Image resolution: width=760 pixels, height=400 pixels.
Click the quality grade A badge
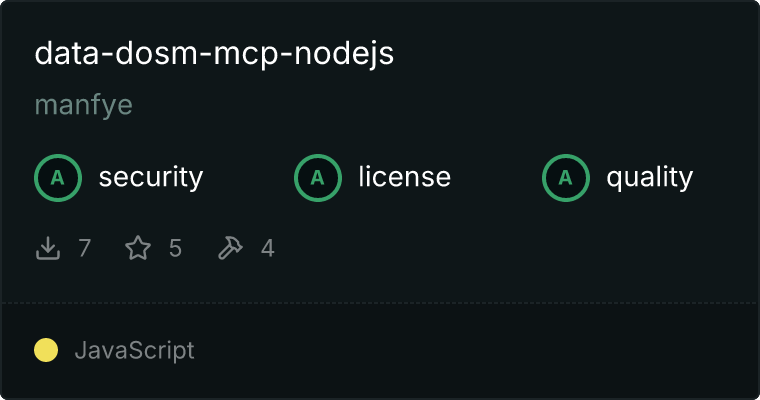(x=566, y=178)
